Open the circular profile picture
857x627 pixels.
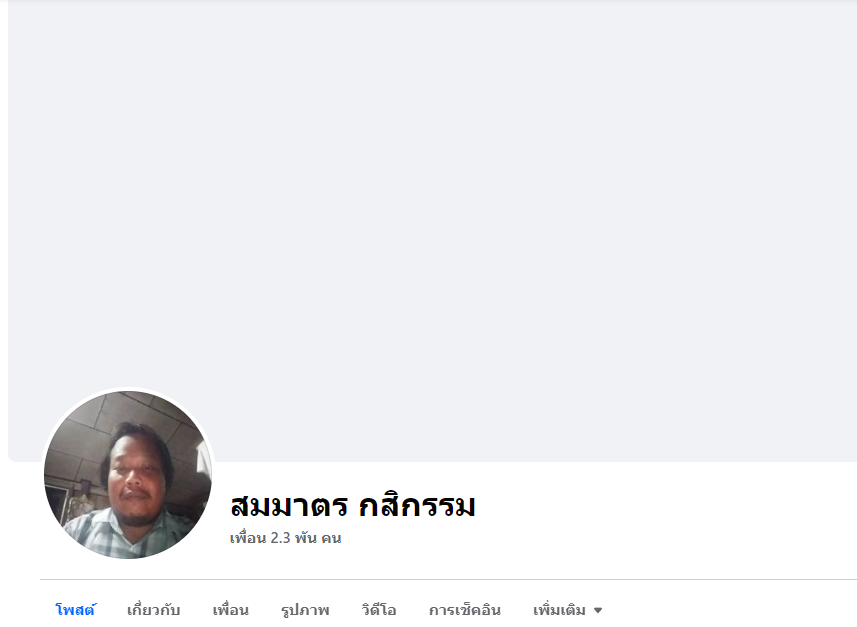click(x=128, y=474)
